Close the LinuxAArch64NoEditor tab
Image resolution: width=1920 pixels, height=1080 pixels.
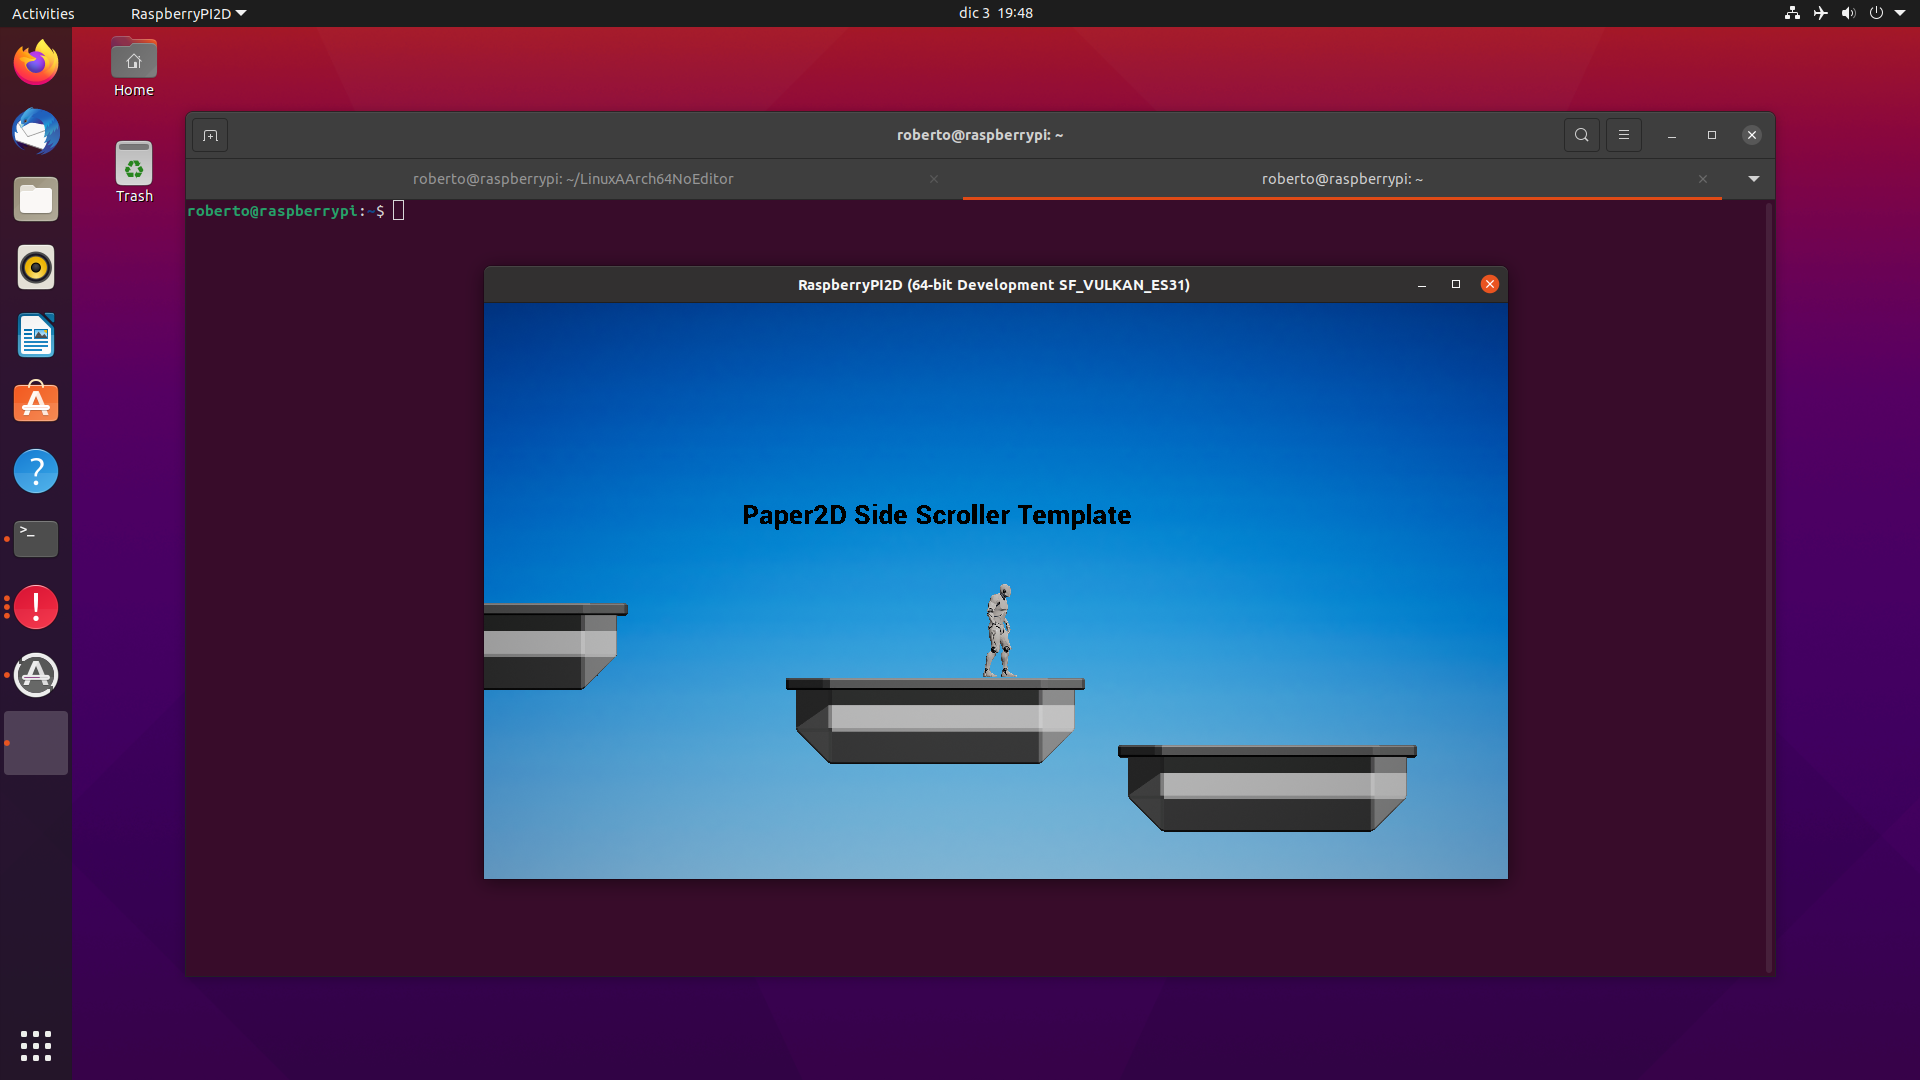(x=934, y=179)
